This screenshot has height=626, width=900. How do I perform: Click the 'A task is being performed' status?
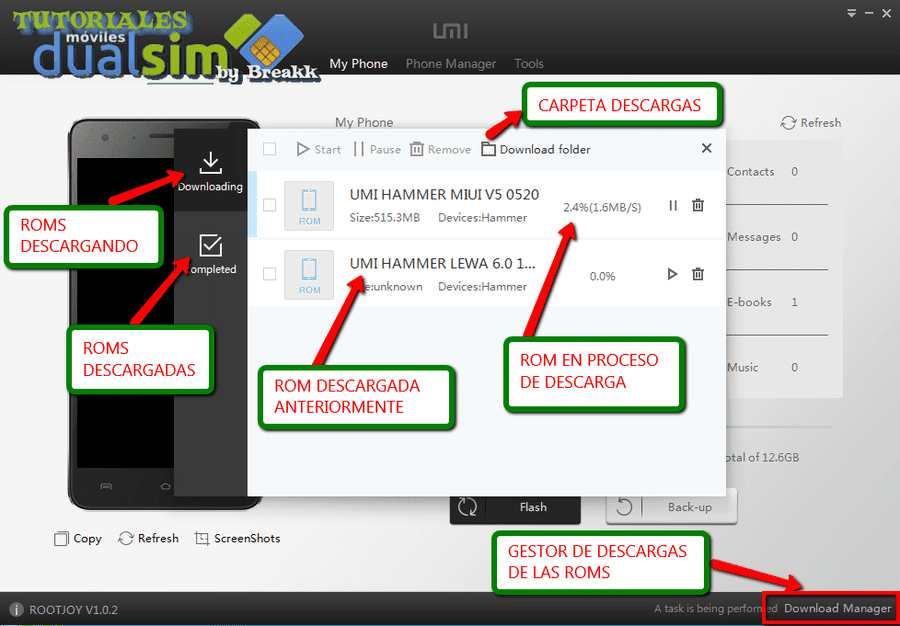point(715,609)
